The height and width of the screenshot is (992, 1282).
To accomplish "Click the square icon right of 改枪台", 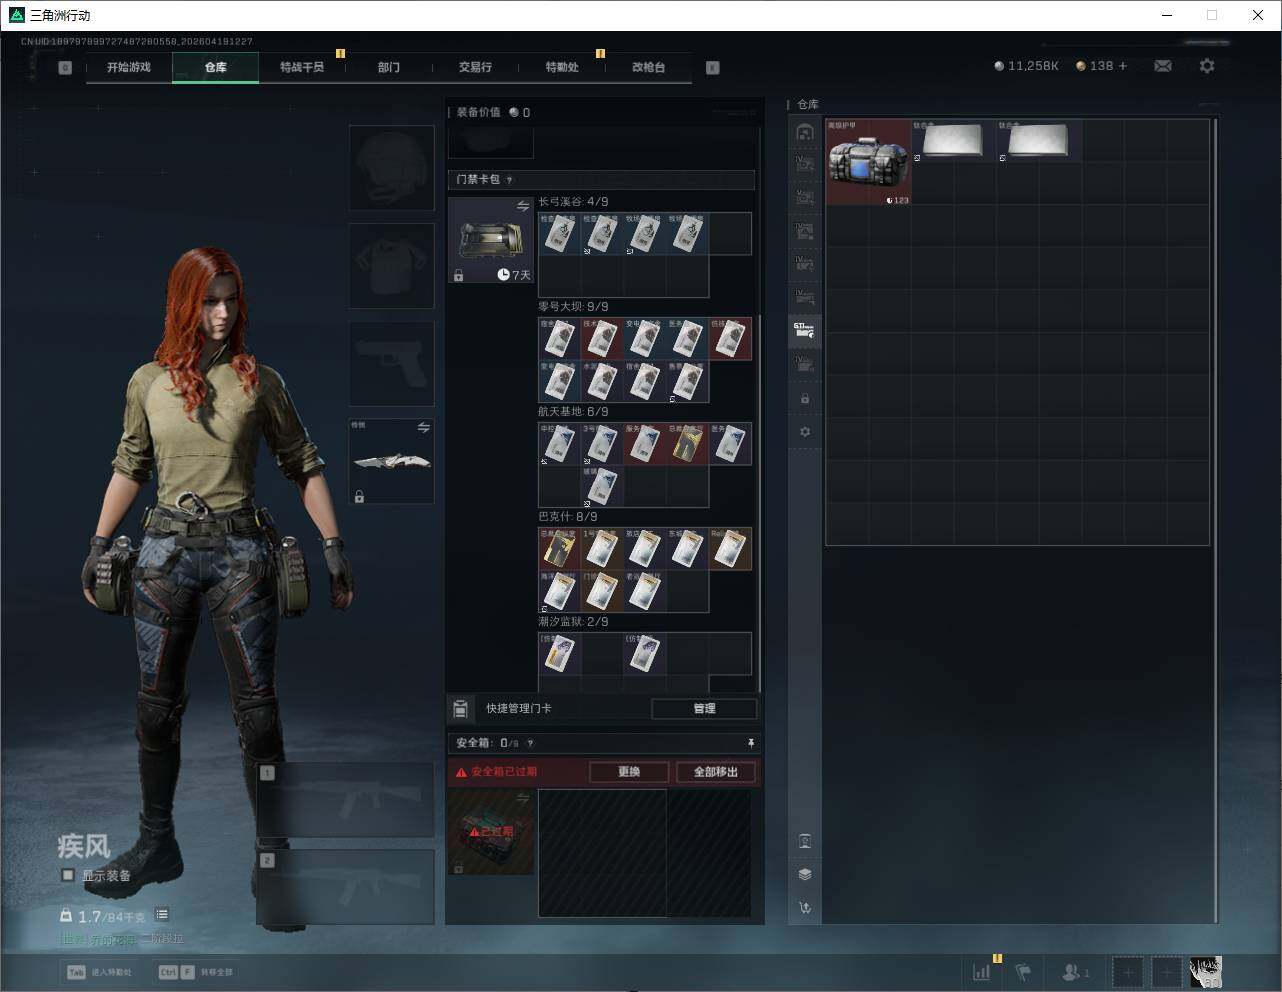I will tap(713, 68).
